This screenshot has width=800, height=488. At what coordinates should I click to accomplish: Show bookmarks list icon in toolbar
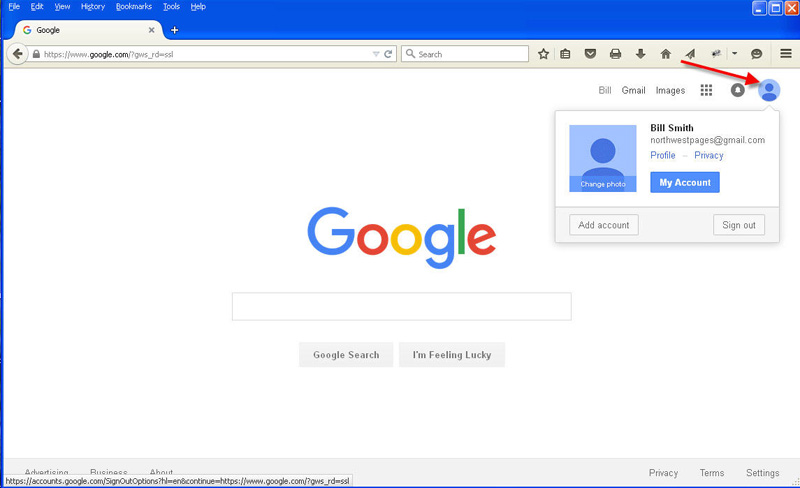coord(565,54)
